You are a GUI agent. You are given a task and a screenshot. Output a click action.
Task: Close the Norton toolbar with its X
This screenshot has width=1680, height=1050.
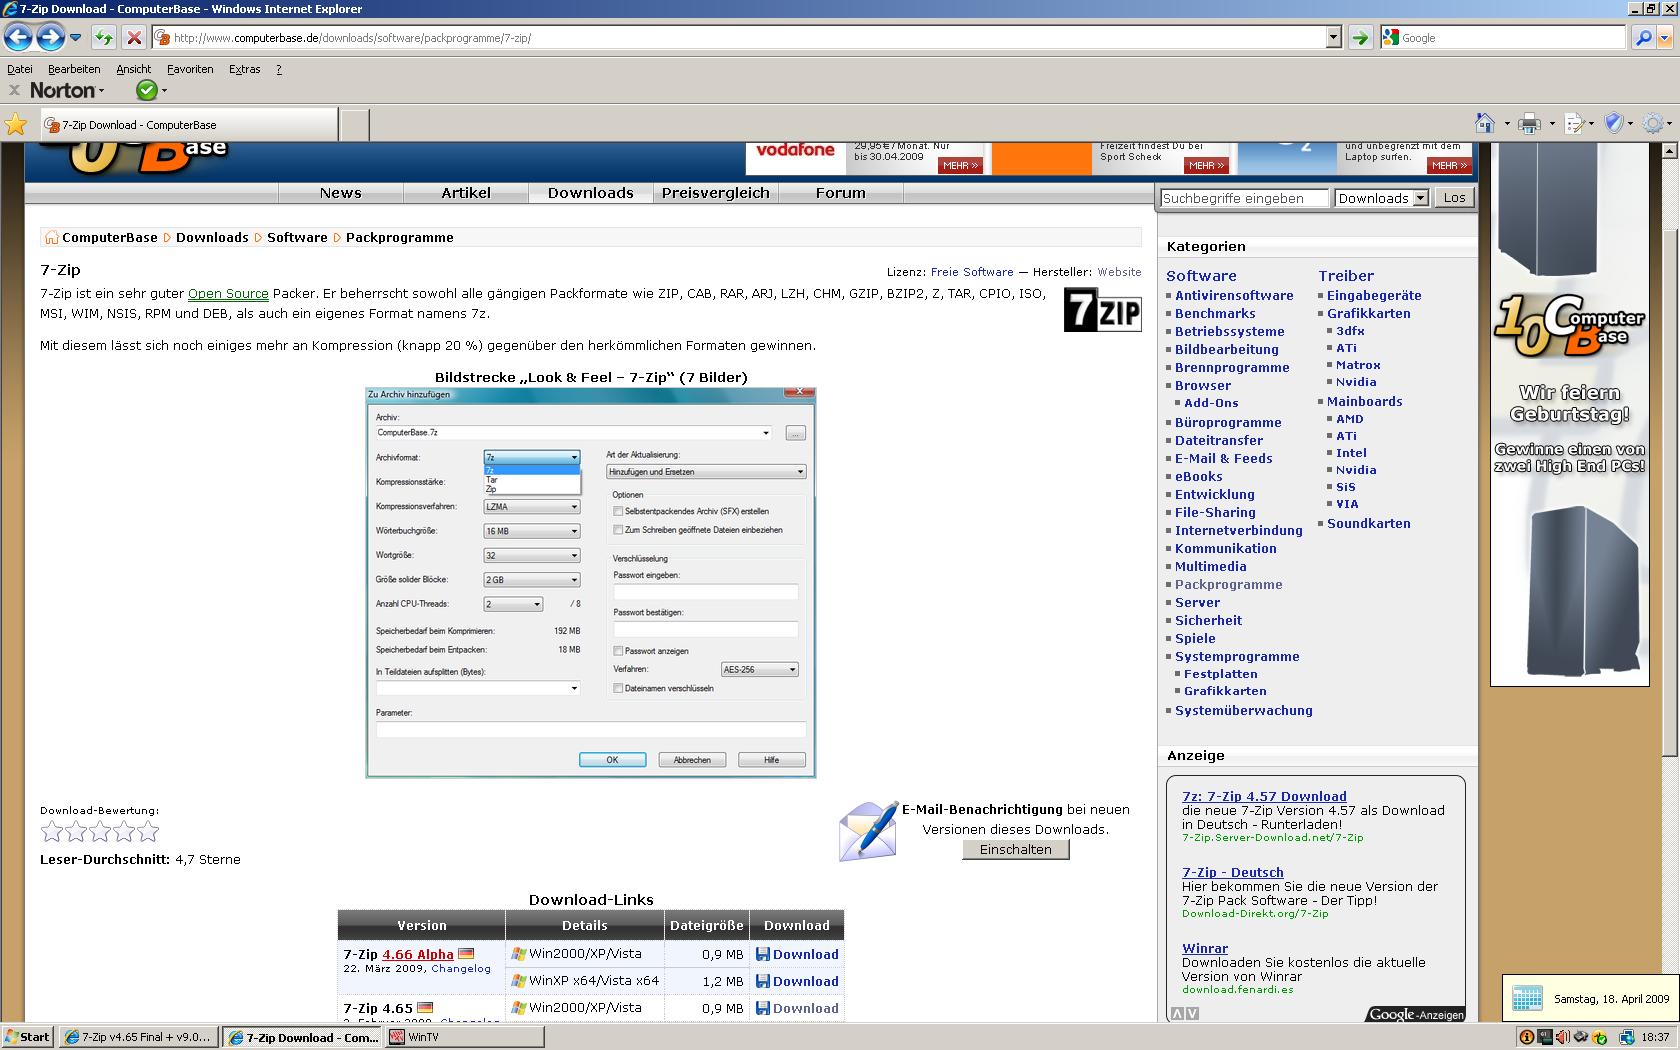point(14,90)
